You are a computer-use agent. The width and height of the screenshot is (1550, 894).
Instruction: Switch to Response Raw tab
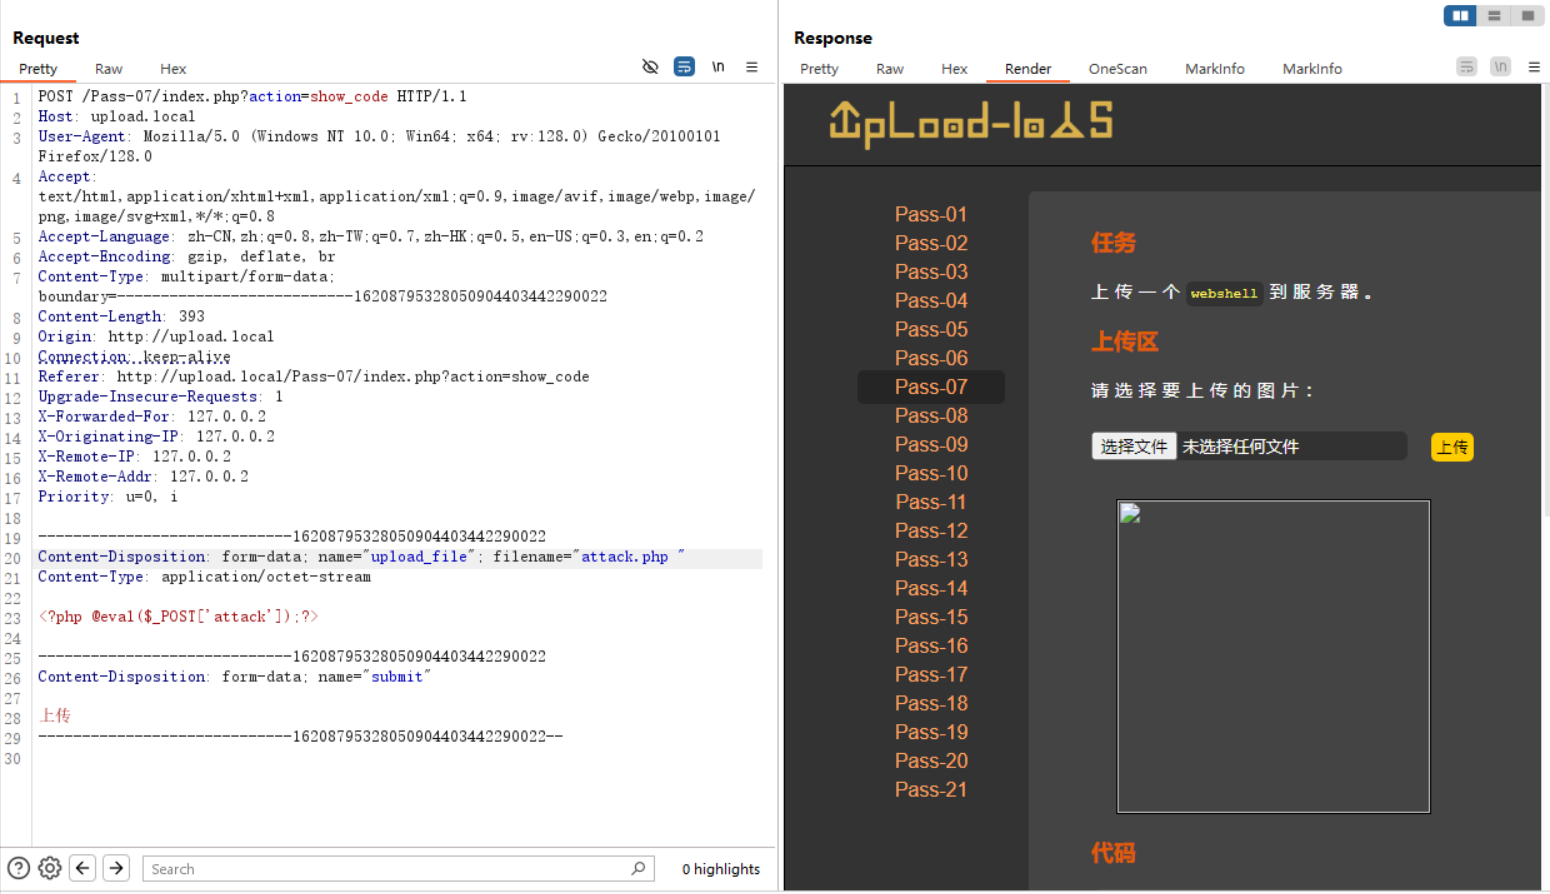pyautogui.click(x=890, y=69)
